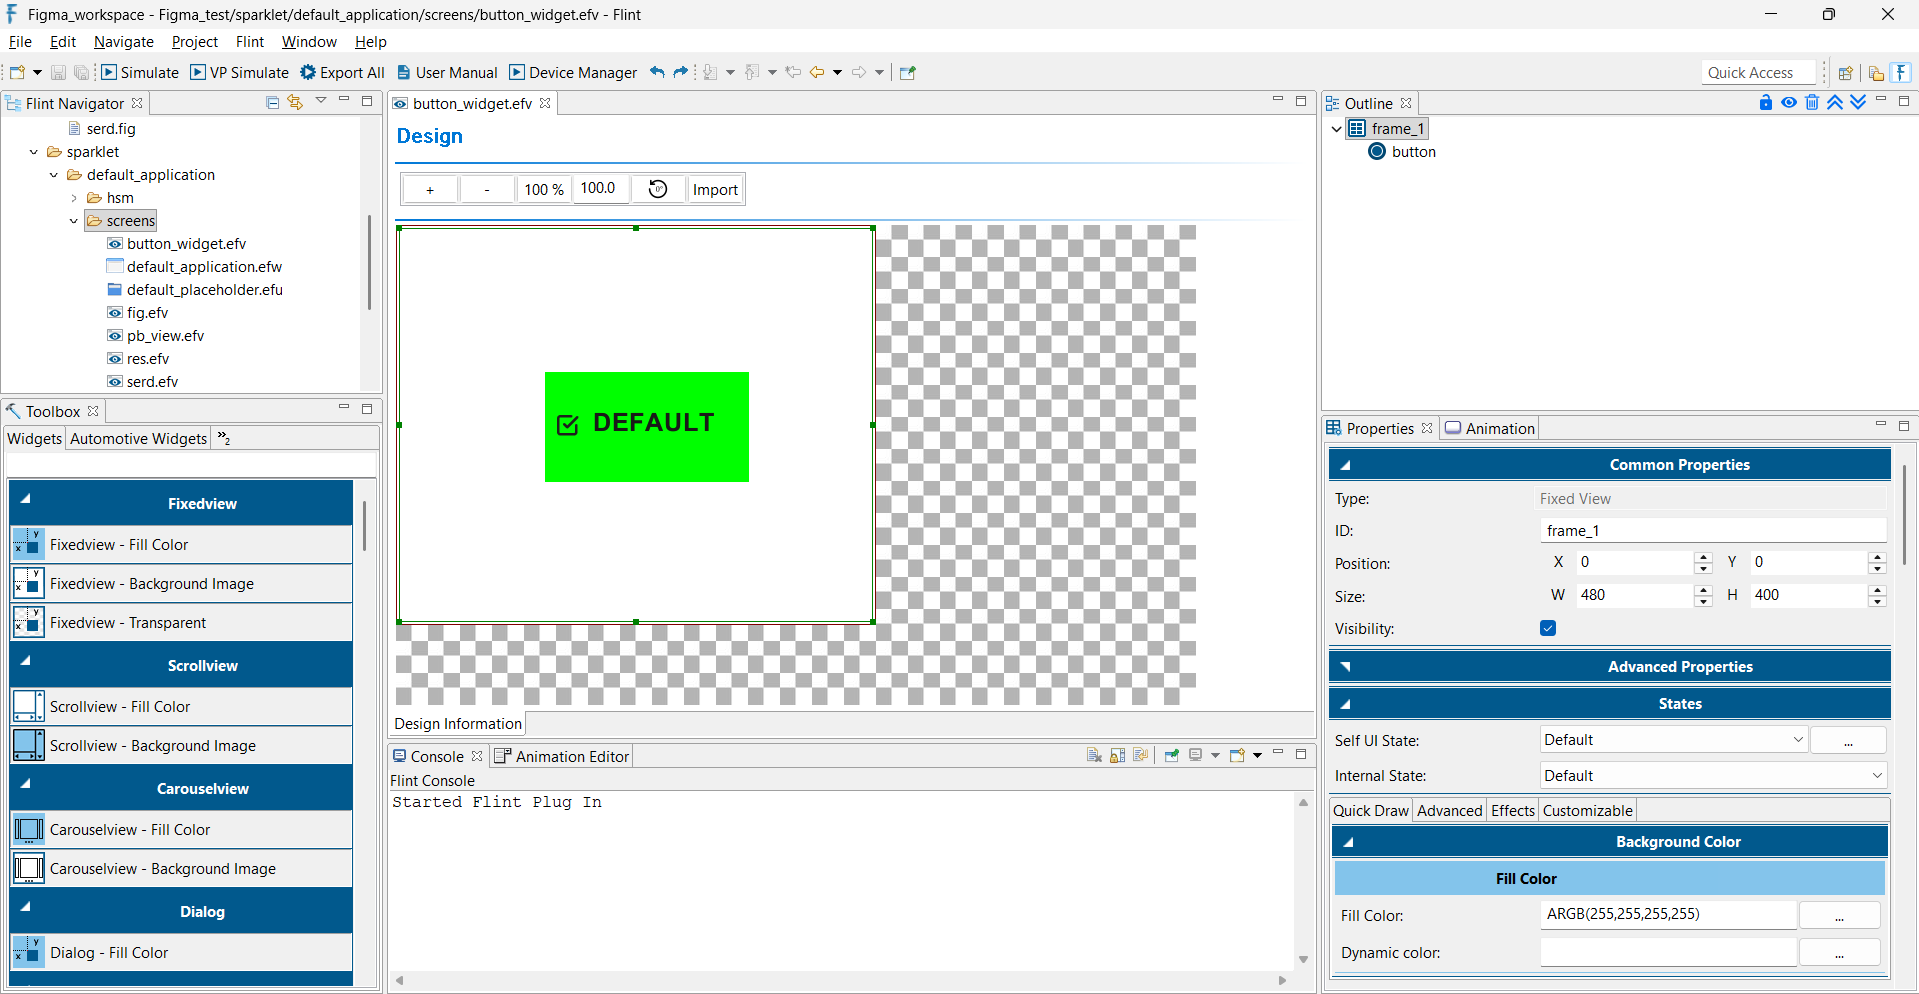Viewport: 1919px width, 994px height.
Task: Open the User Manual
Action: click(447, 72)
